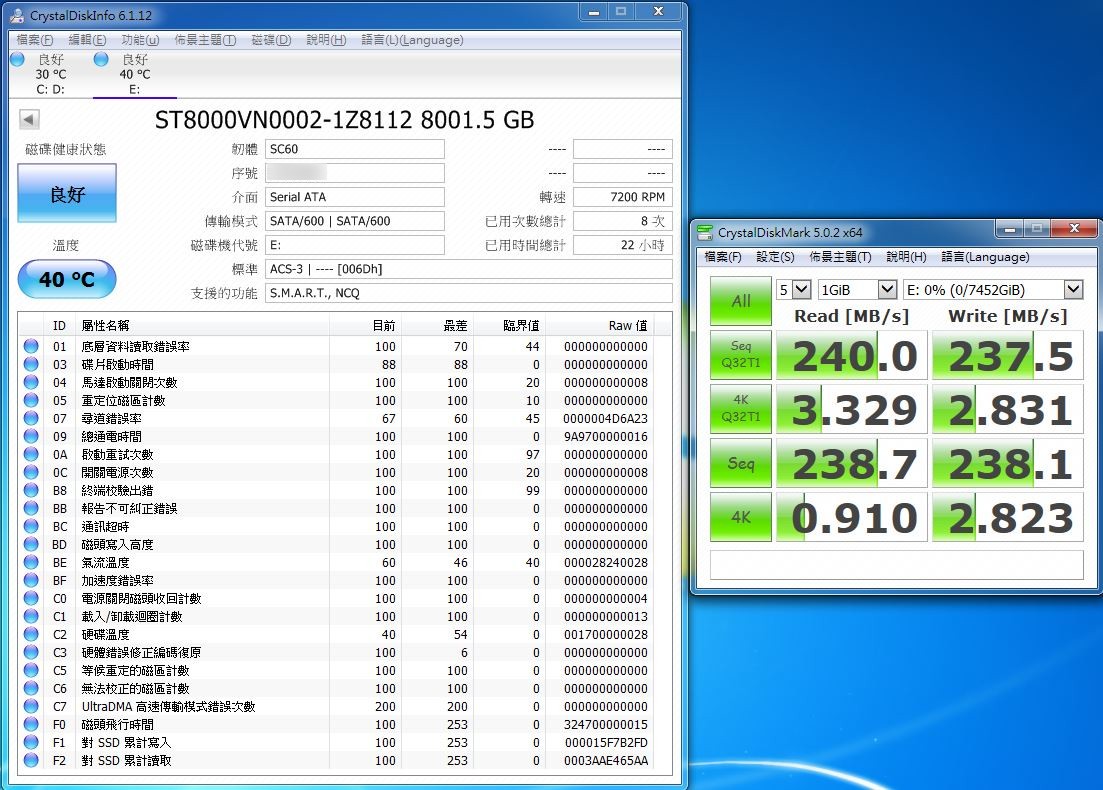
Task: Click the interface field showing Serial ATA
Action: point(355,197)
